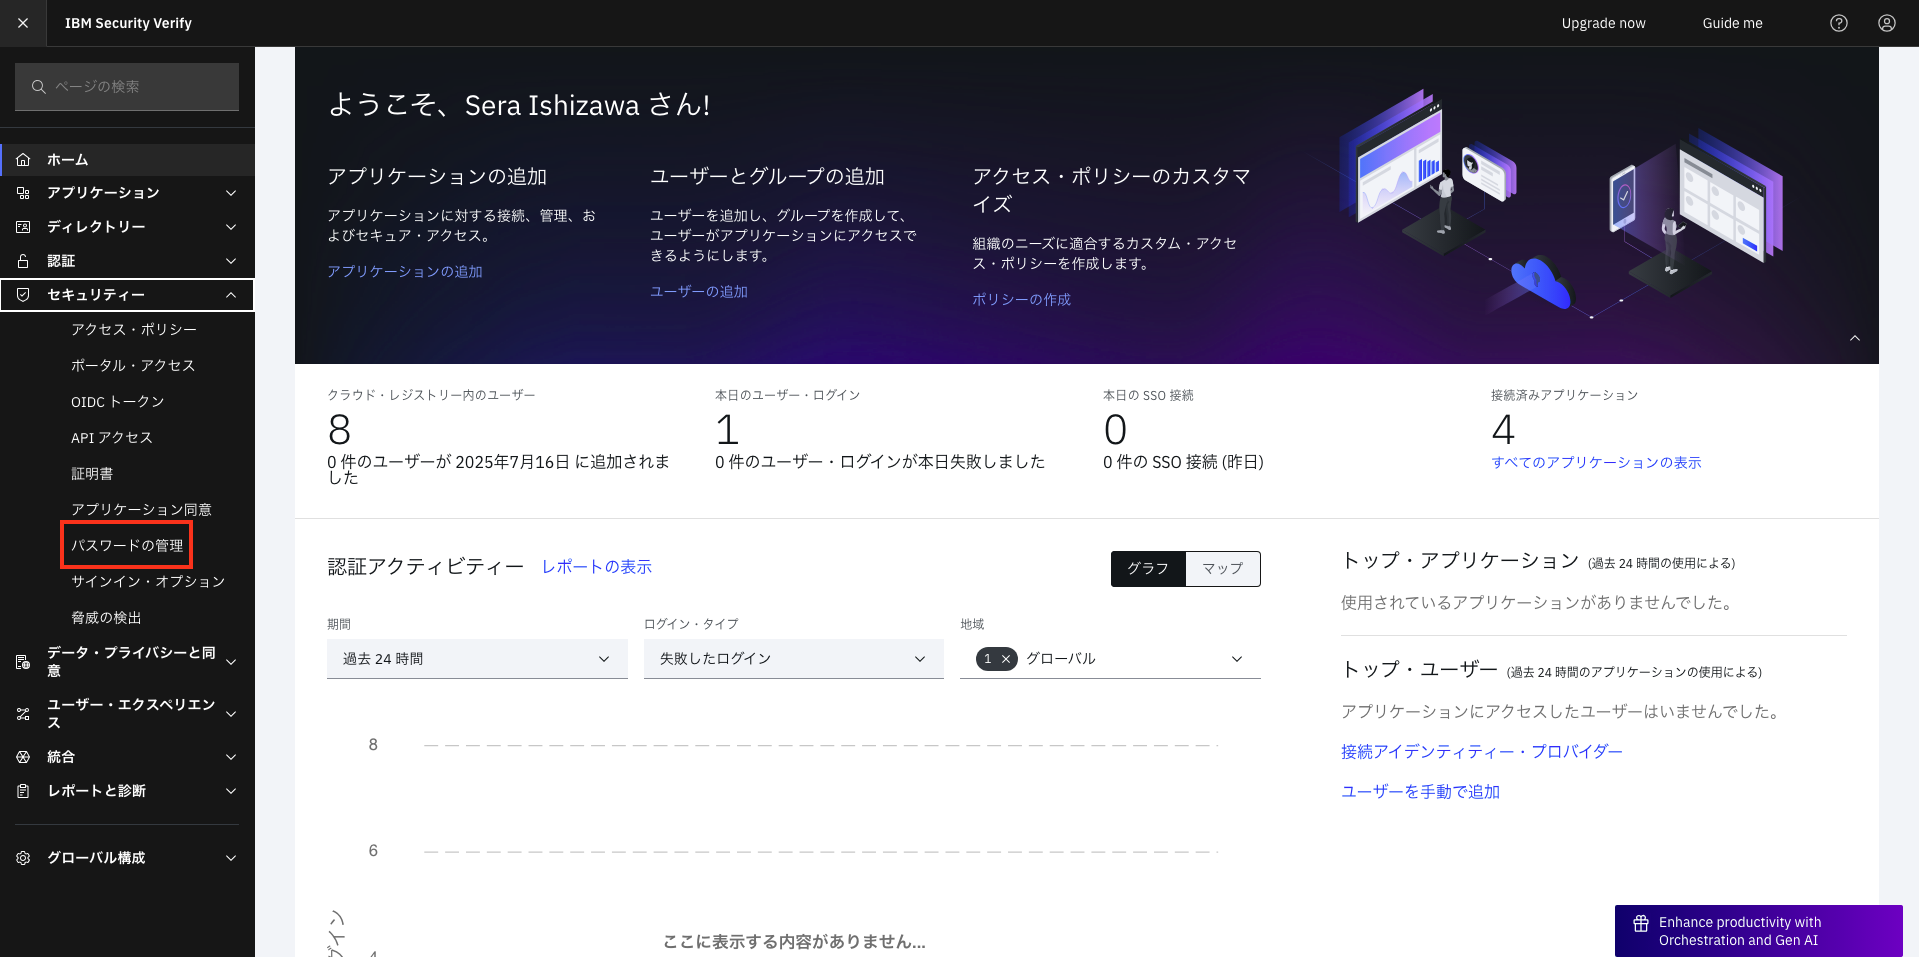The width and height of the screenshot is (1919, 957).
Task: Click the ユーザーを手動で追加 link
Action: coord(1421,792)
